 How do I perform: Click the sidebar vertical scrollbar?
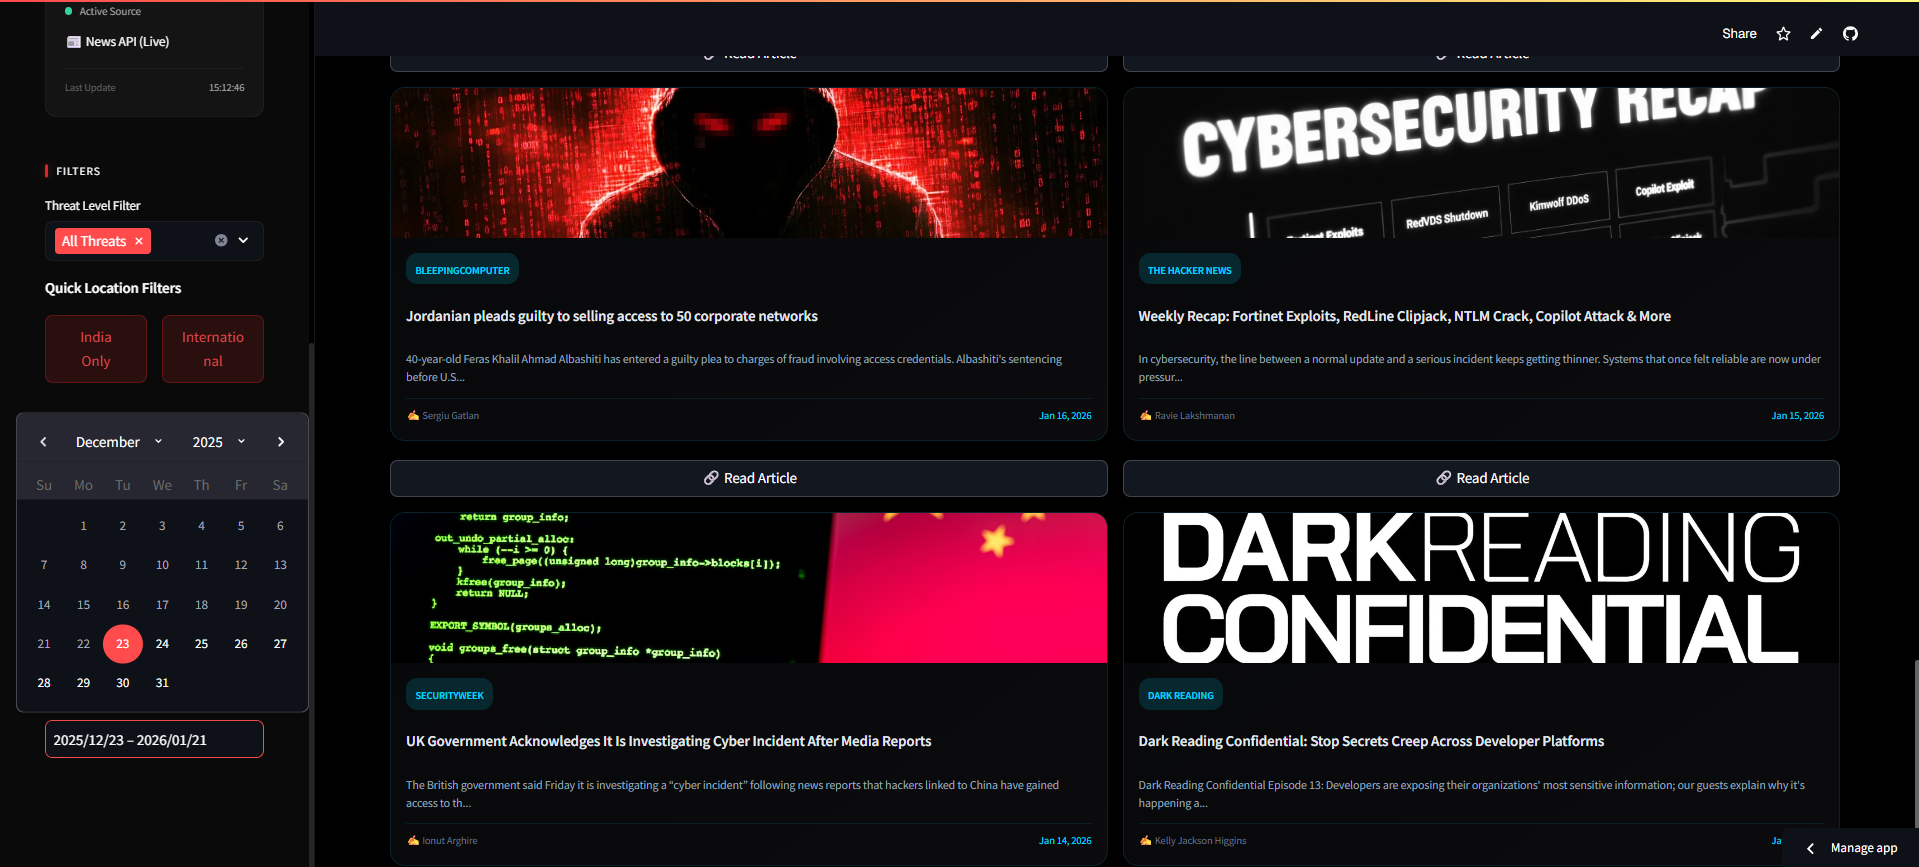(x=311, y=605)
